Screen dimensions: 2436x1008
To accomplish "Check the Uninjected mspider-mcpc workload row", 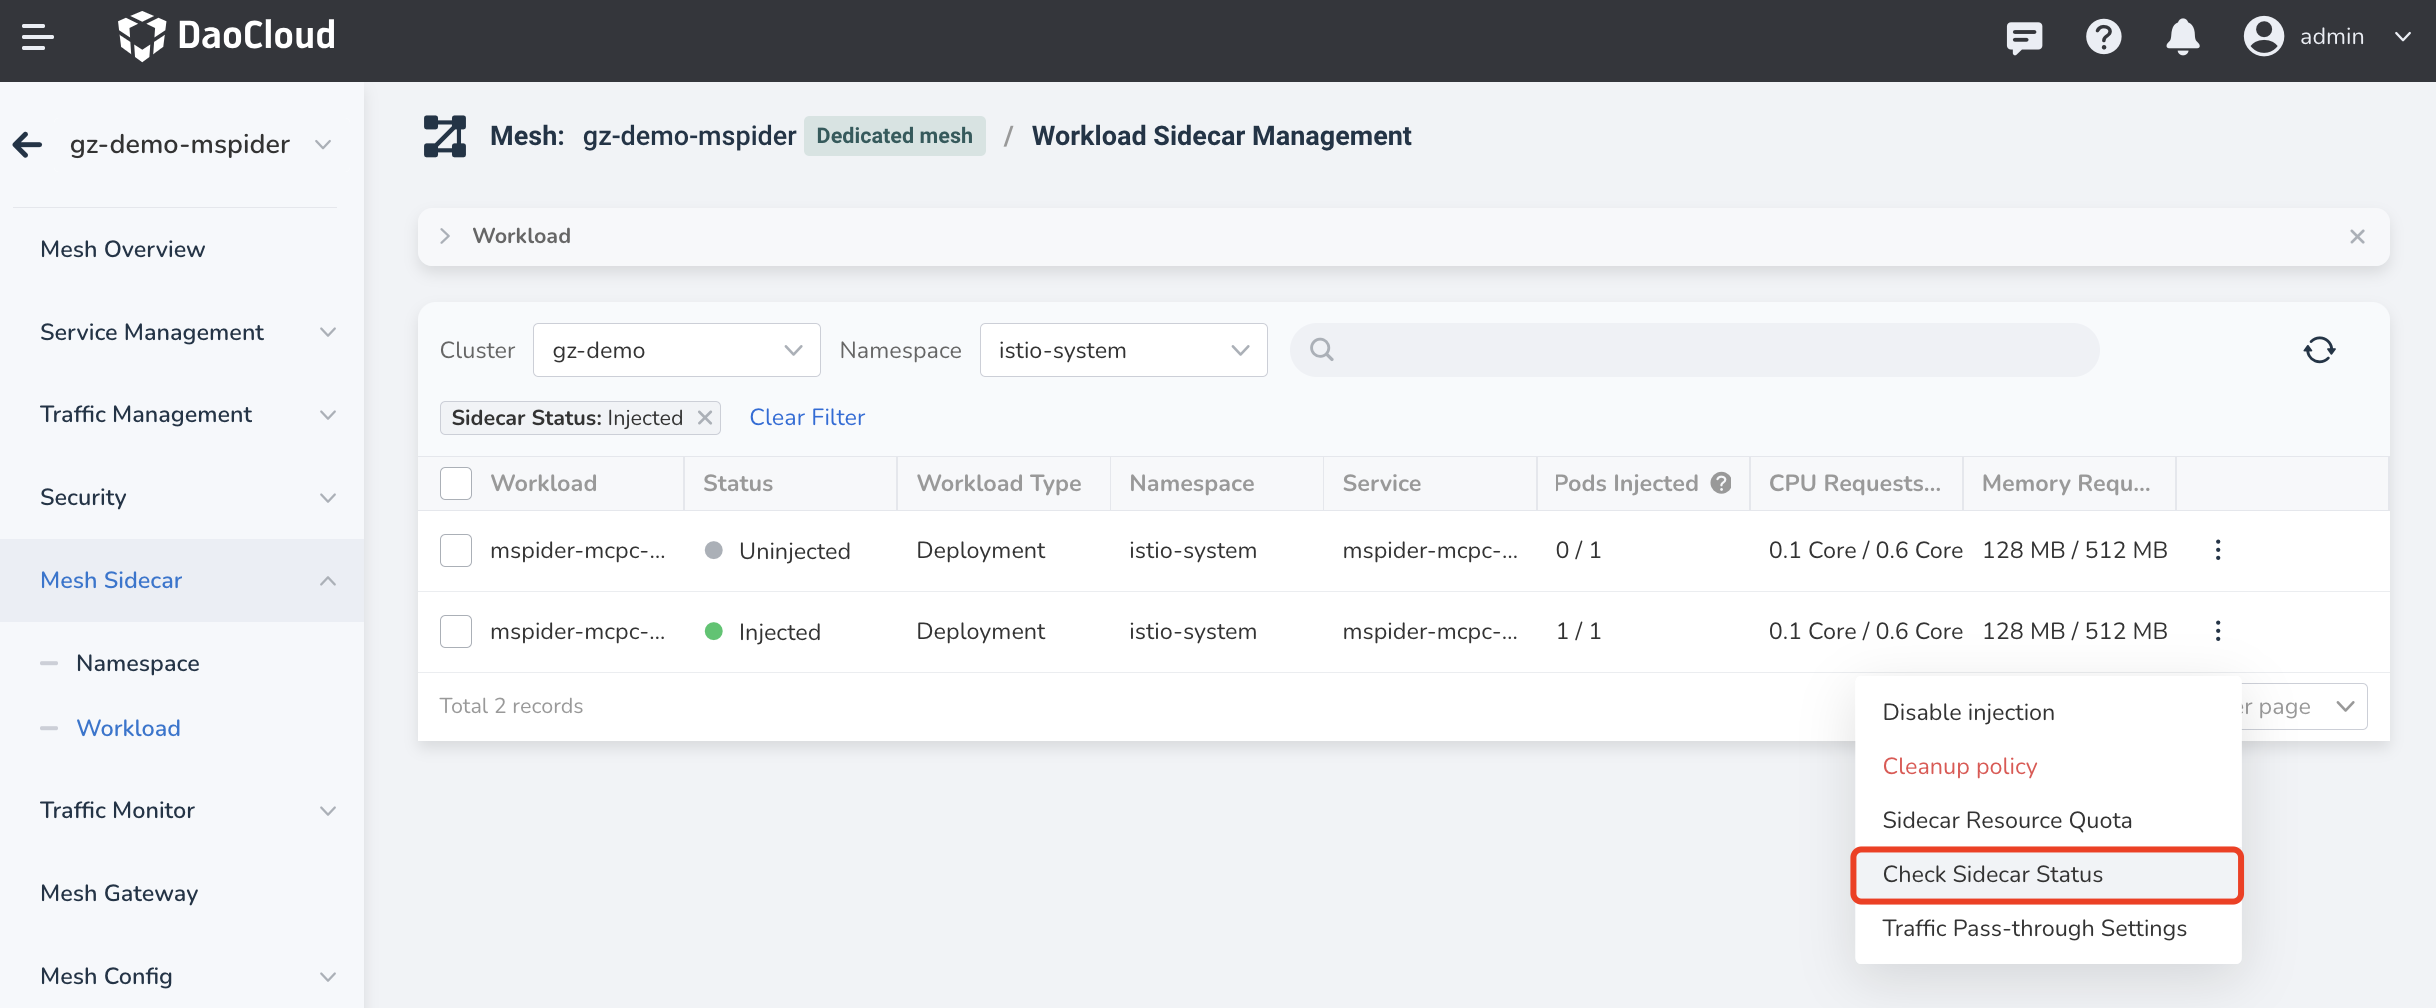I will click(456, 551).
